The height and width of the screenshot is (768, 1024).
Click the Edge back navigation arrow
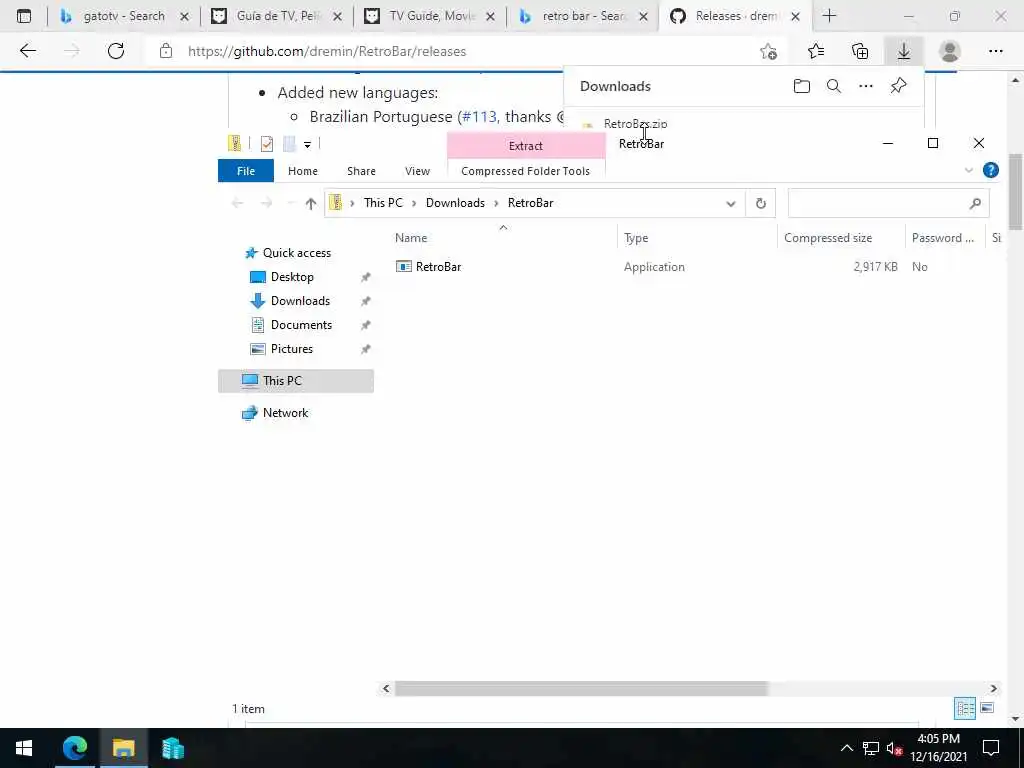(x=27, y=51)
